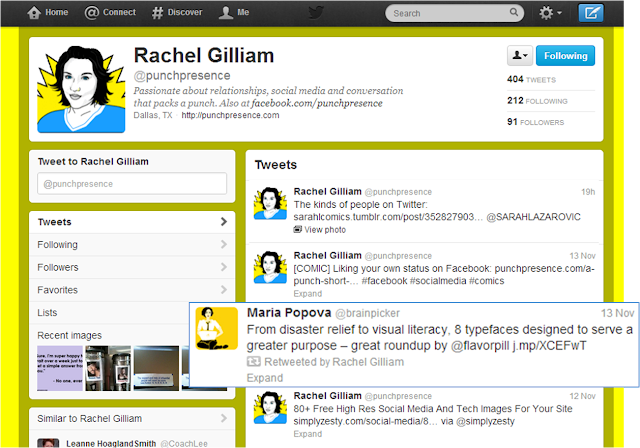
Task: Open Similar to Rachel Gilliam section
Action: tap(132, 419)
